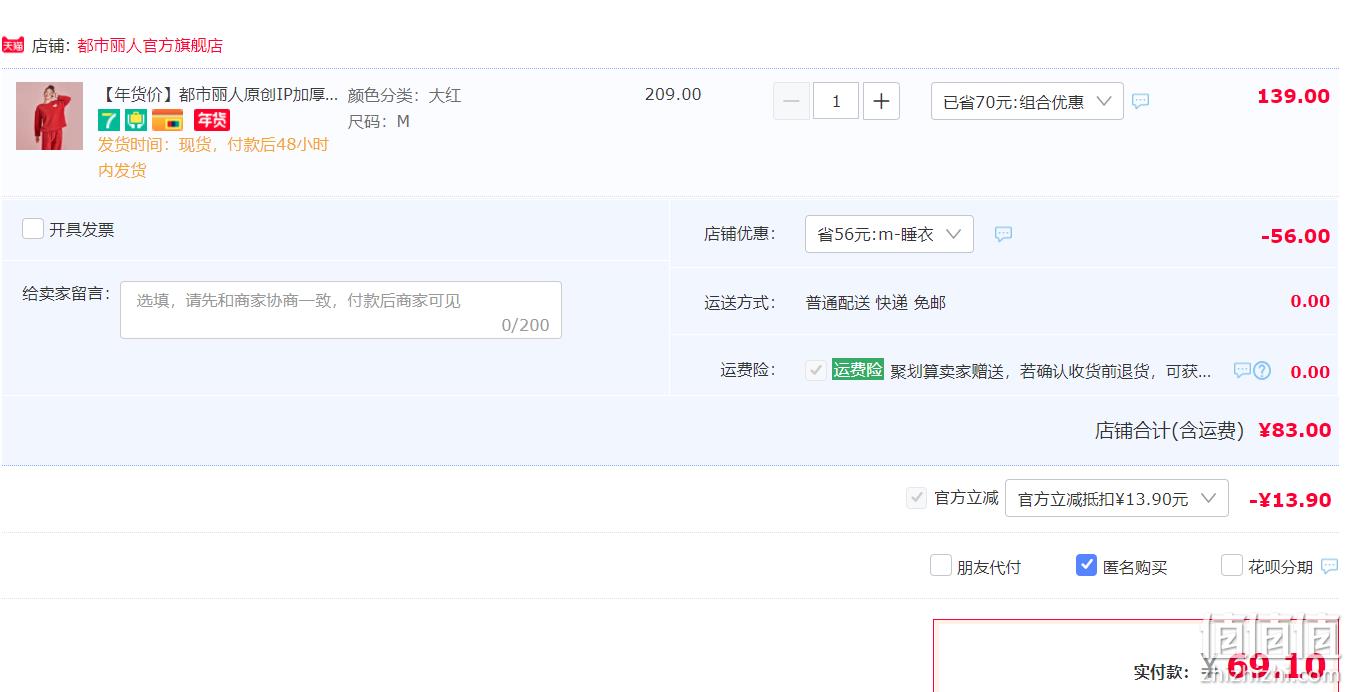Screen dimensions: 1350x692
Task: Open the 已省70元:组合优惠 dropdown
Action: click(1027, 101)
